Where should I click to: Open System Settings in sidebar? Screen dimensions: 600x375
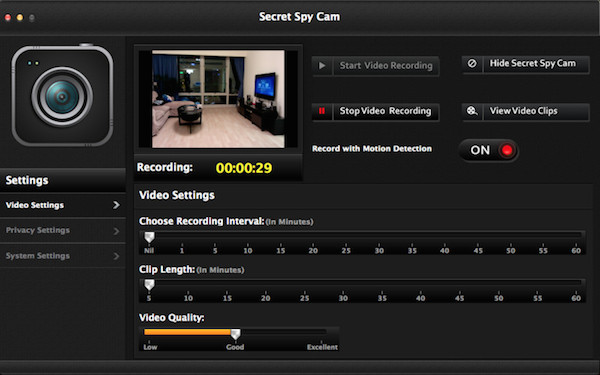pyautogui.click(x=63, y=256)
